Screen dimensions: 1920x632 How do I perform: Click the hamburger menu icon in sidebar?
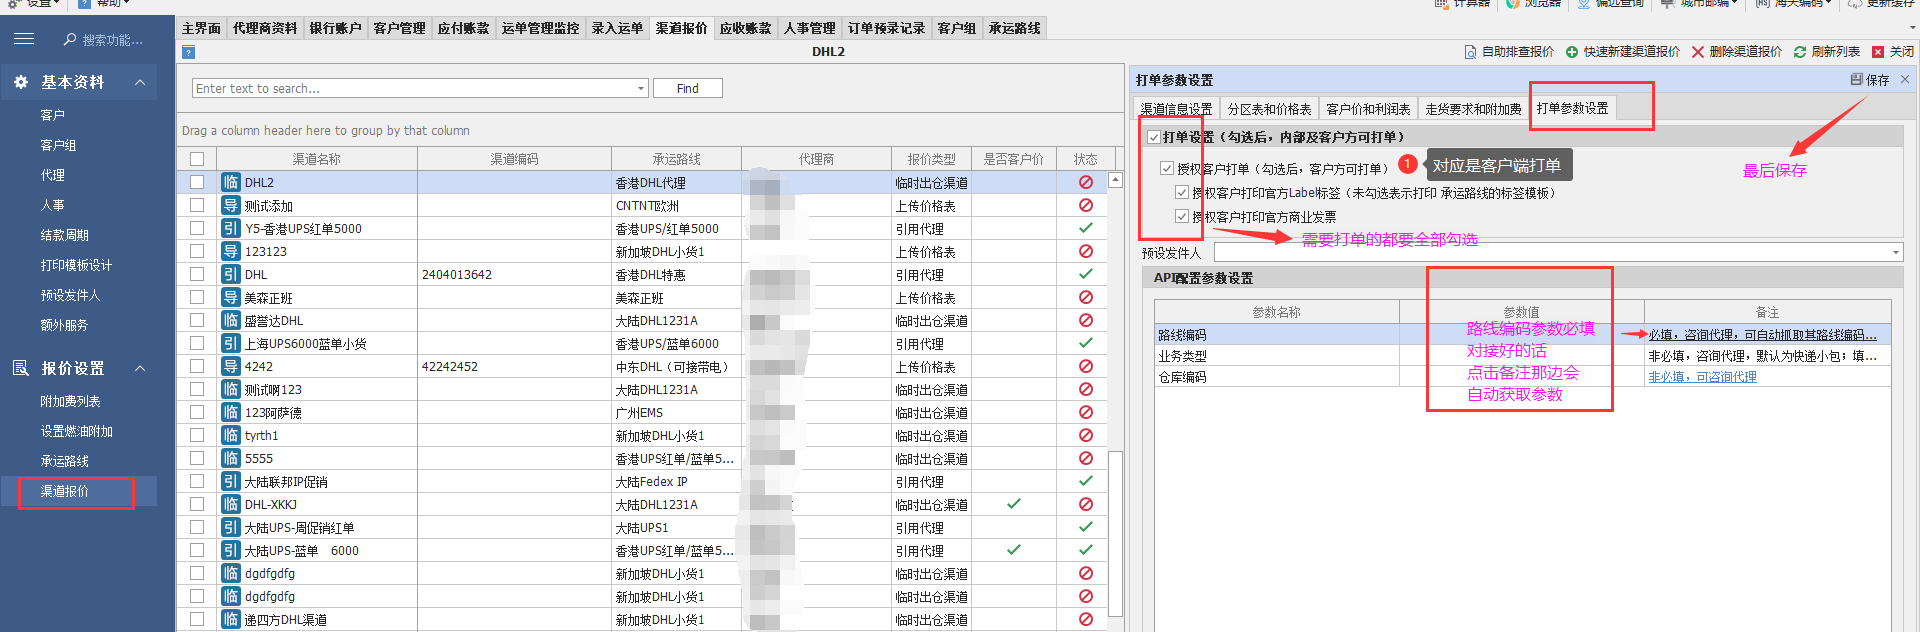[24, 39]
